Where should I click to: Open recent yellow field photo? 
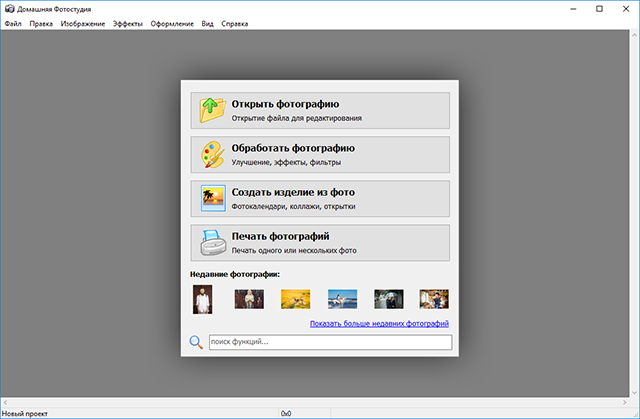click(x=296, y=299)
